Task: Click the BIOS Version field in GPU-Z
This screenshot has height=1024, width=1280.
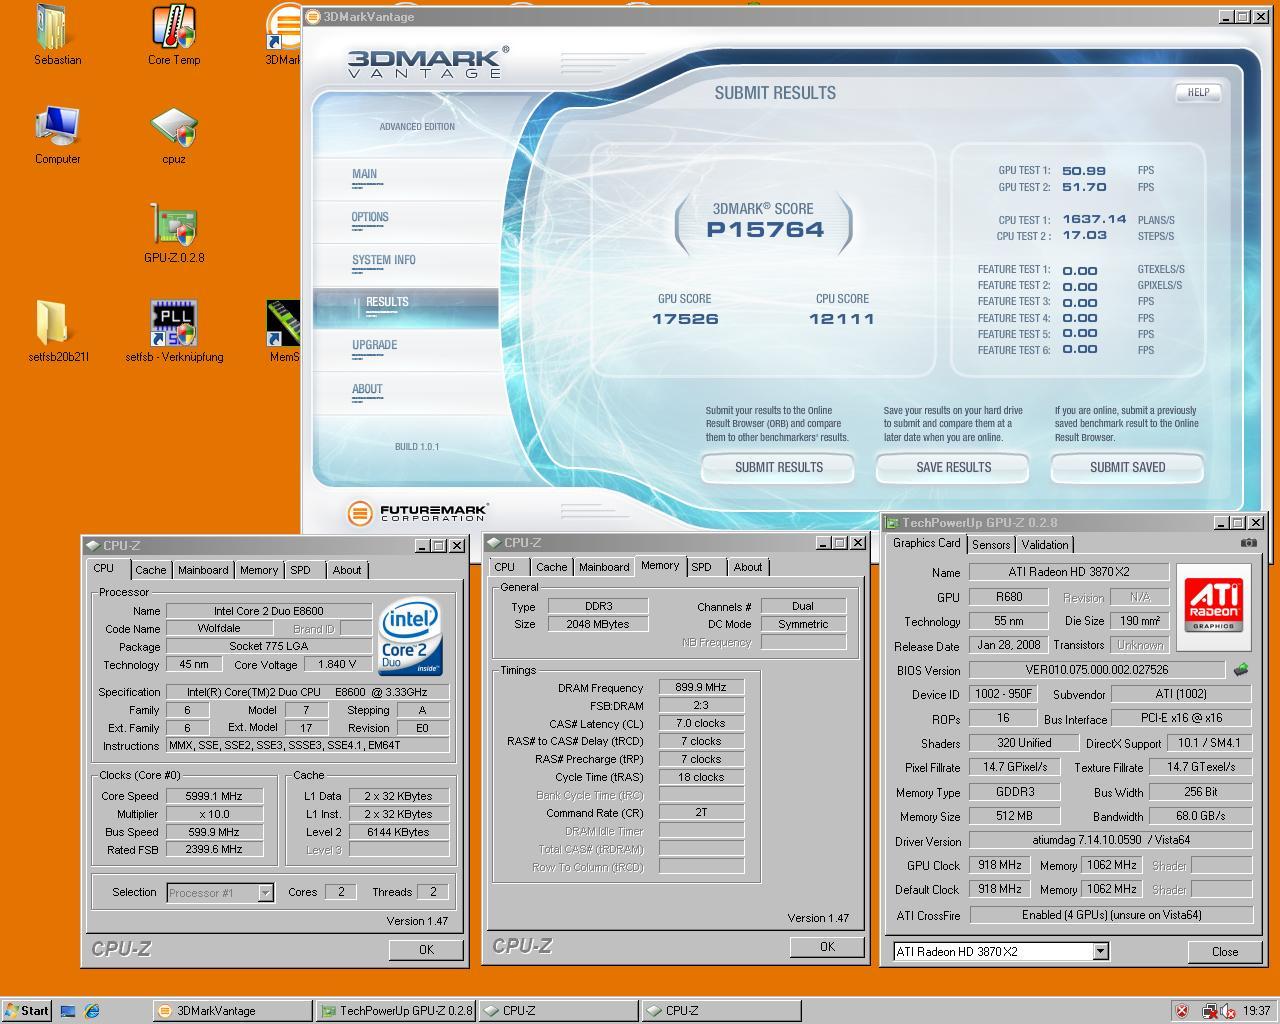Action: tap(1097, 670)
